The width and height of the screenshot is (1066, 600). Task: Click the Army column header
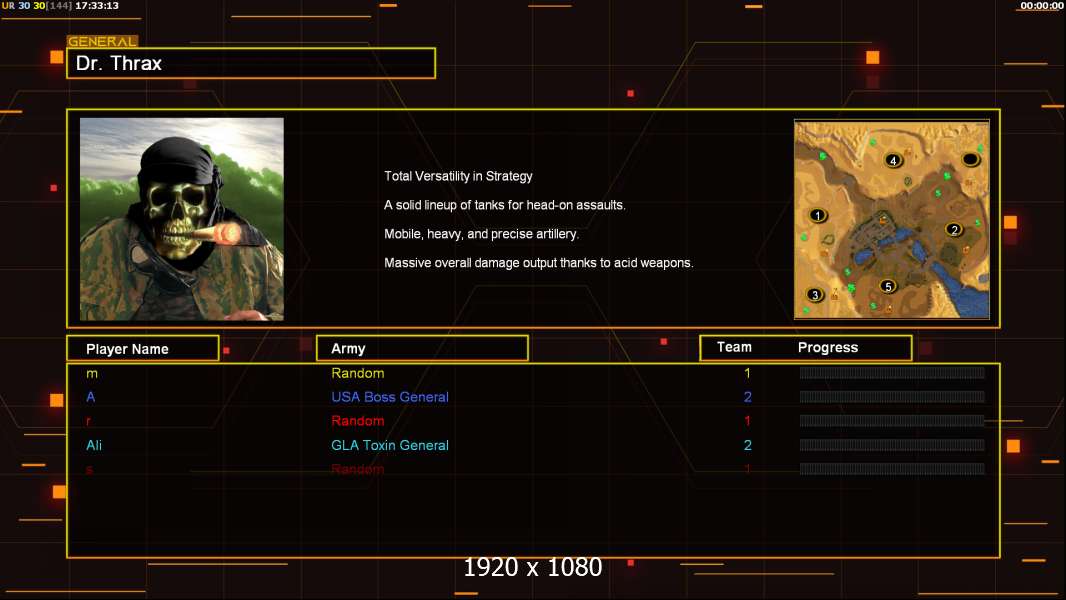click(x=422, y=348)
